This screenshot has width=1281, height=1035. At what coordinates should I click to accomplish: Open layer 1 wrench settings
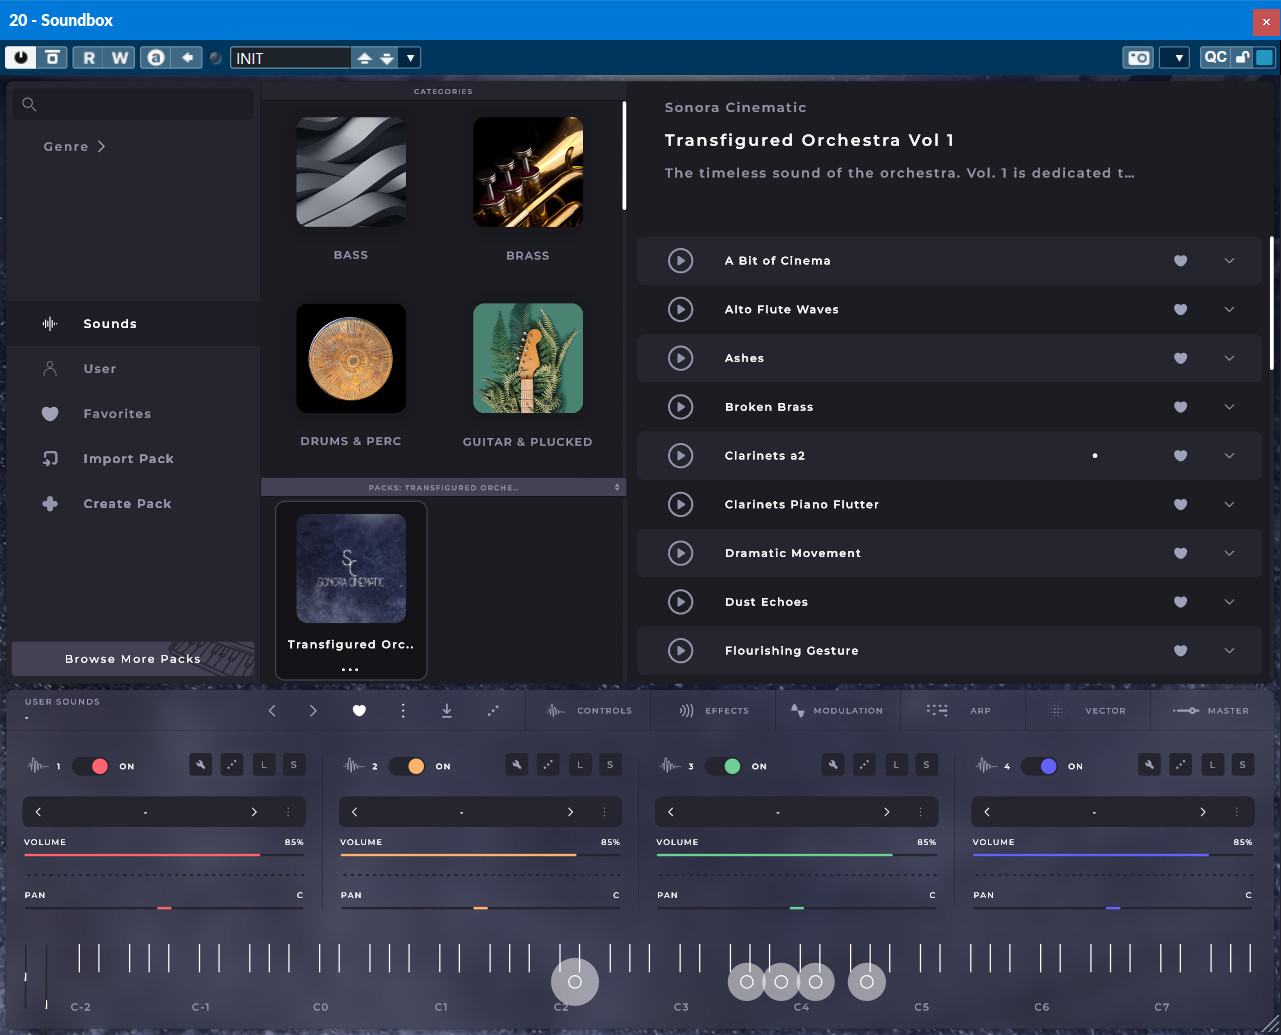(x=200, y=765)
